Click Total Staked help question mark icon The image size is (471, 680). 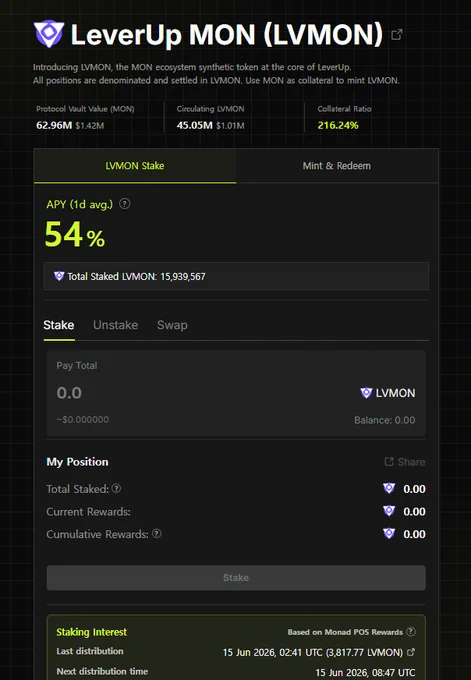coord(116,488)
